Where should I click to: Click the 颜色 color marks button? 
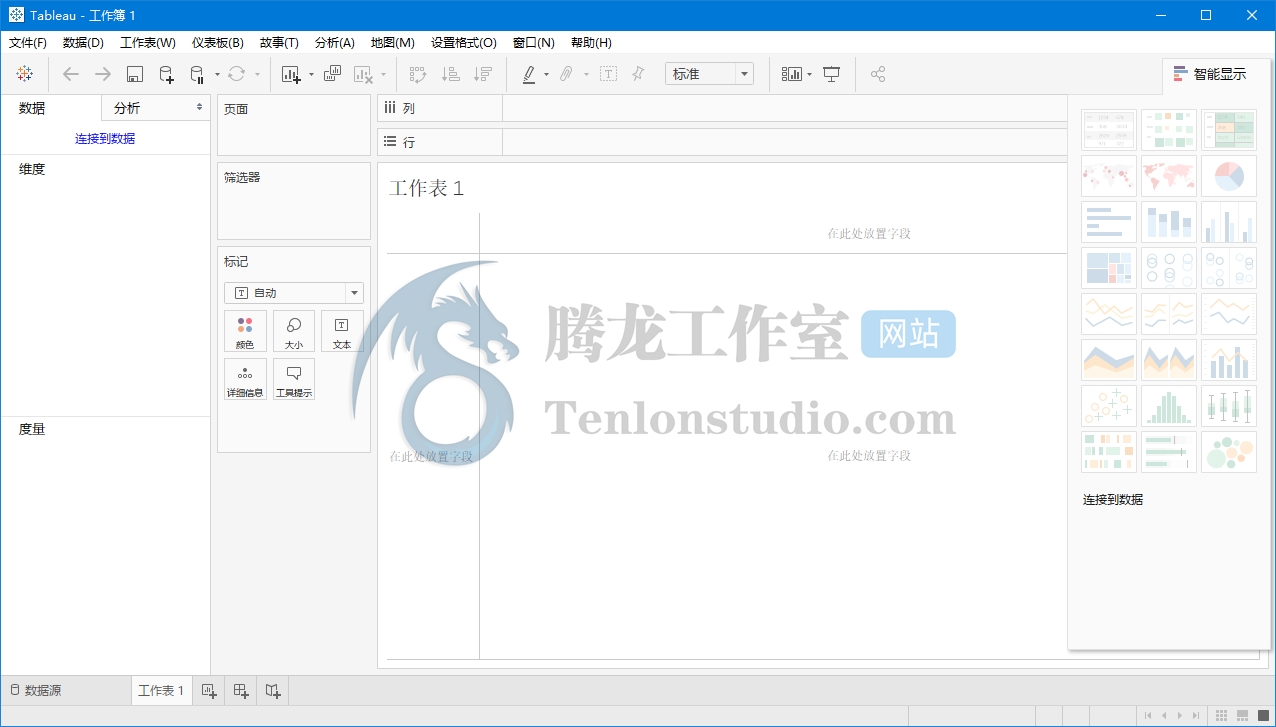tap(245, 331)
